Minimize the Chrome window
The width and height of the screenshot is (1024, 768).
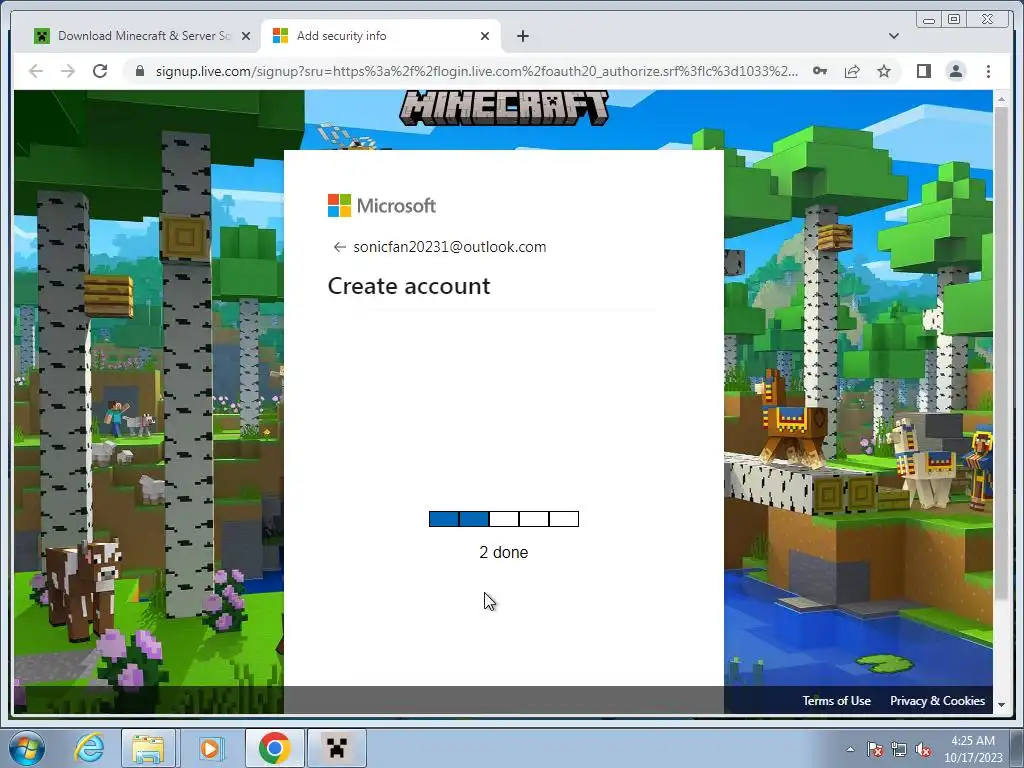(929, 20)
